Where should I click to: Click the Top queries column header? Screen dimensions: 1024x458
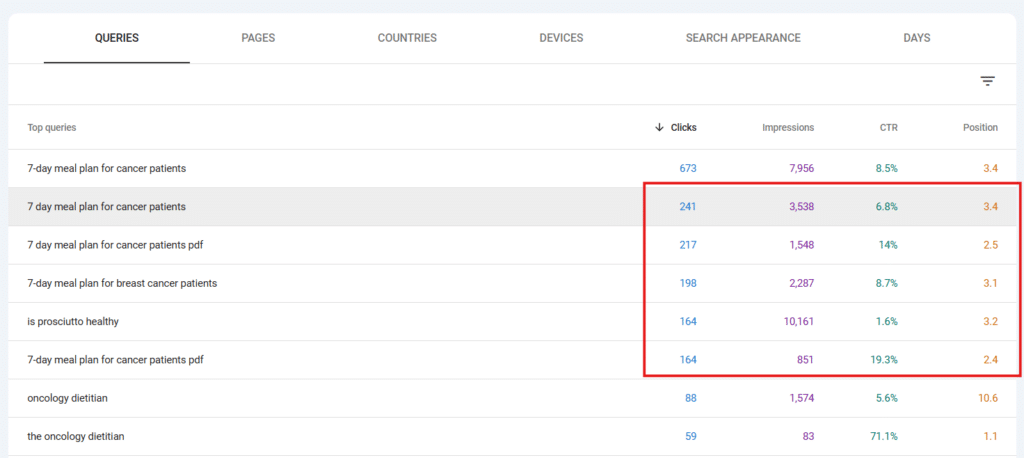(x=52, y=127)
